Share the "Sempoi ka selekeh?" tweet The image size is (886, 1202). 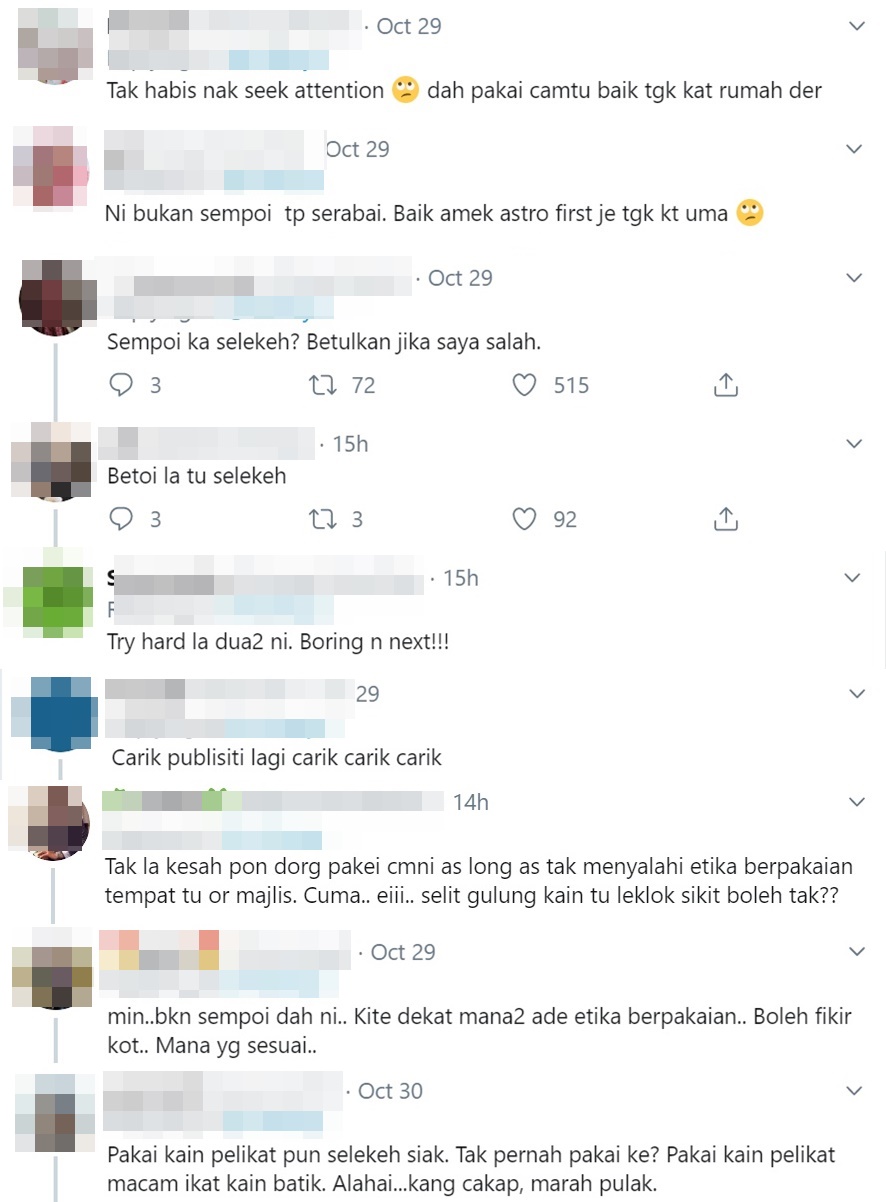click(726, 384)
